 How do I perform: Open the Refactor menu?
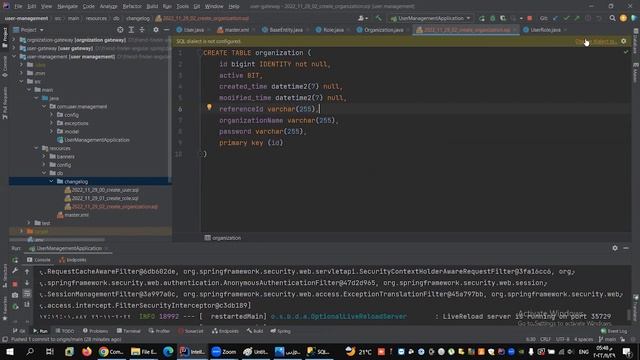pos(132,7)
